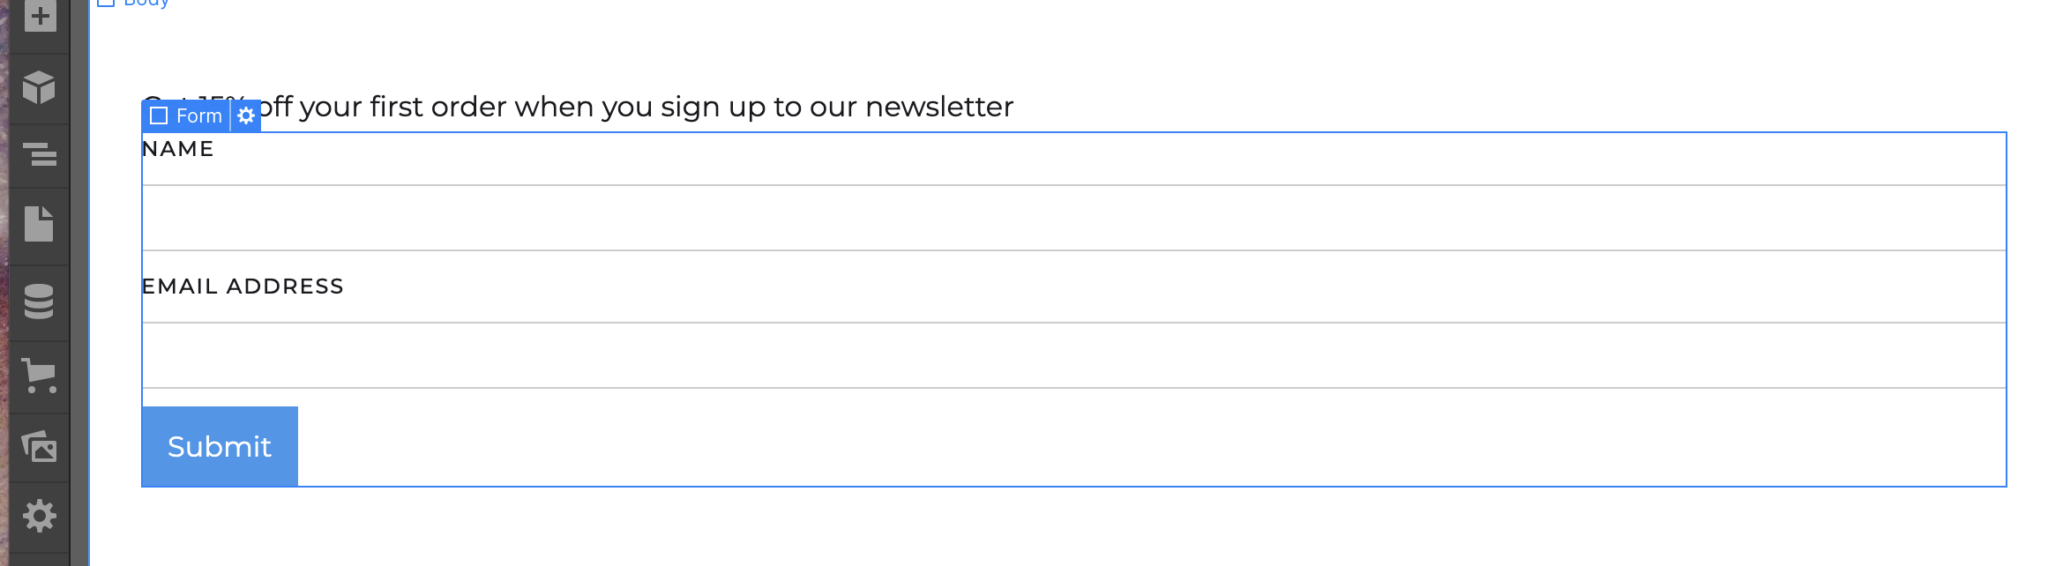
Task: Open the Components cube panel
Action: tap(39, 88)
